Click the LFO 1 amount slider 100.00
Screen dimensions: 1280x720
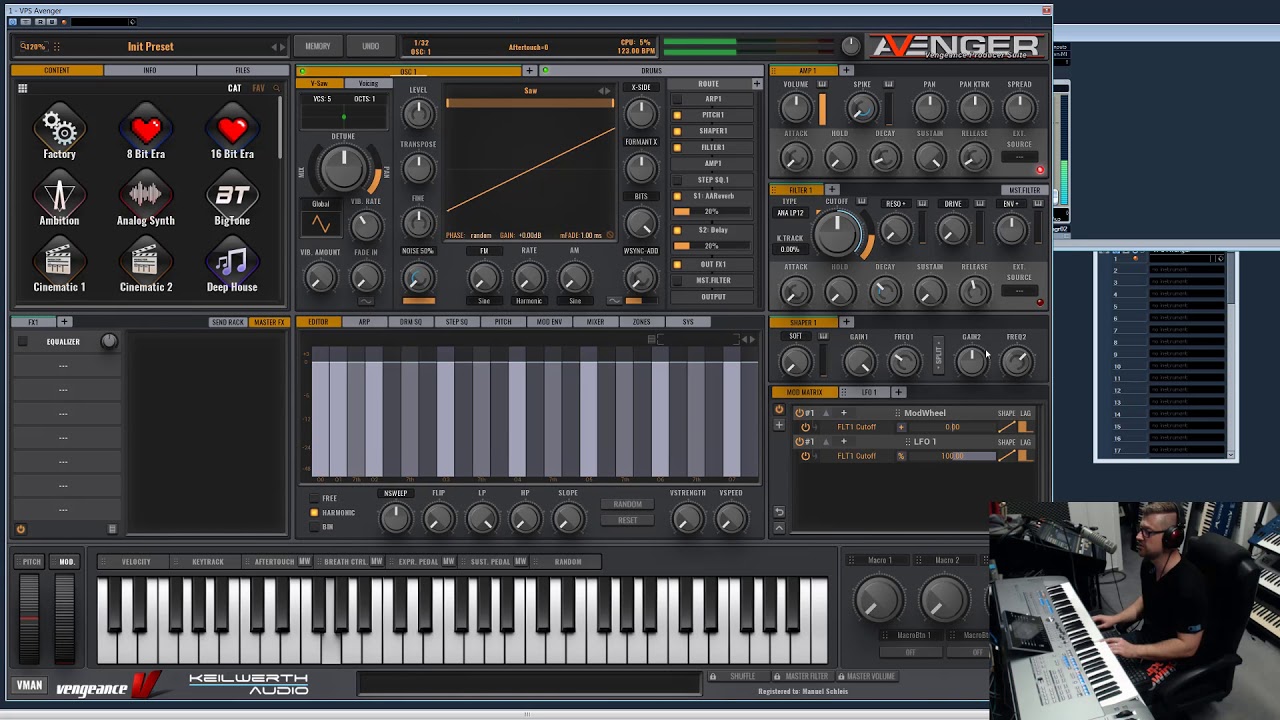pyautogui.click(x=953, y=456)
